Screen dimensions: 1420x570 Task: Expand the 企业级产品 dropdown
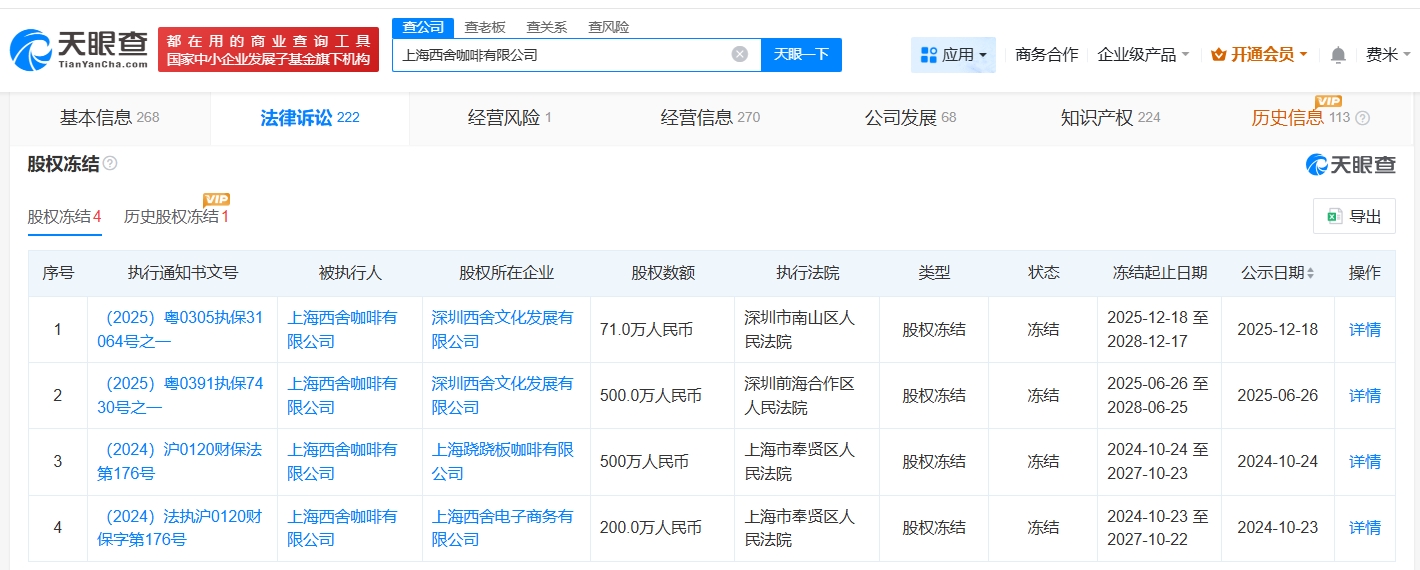[1143, 55]
